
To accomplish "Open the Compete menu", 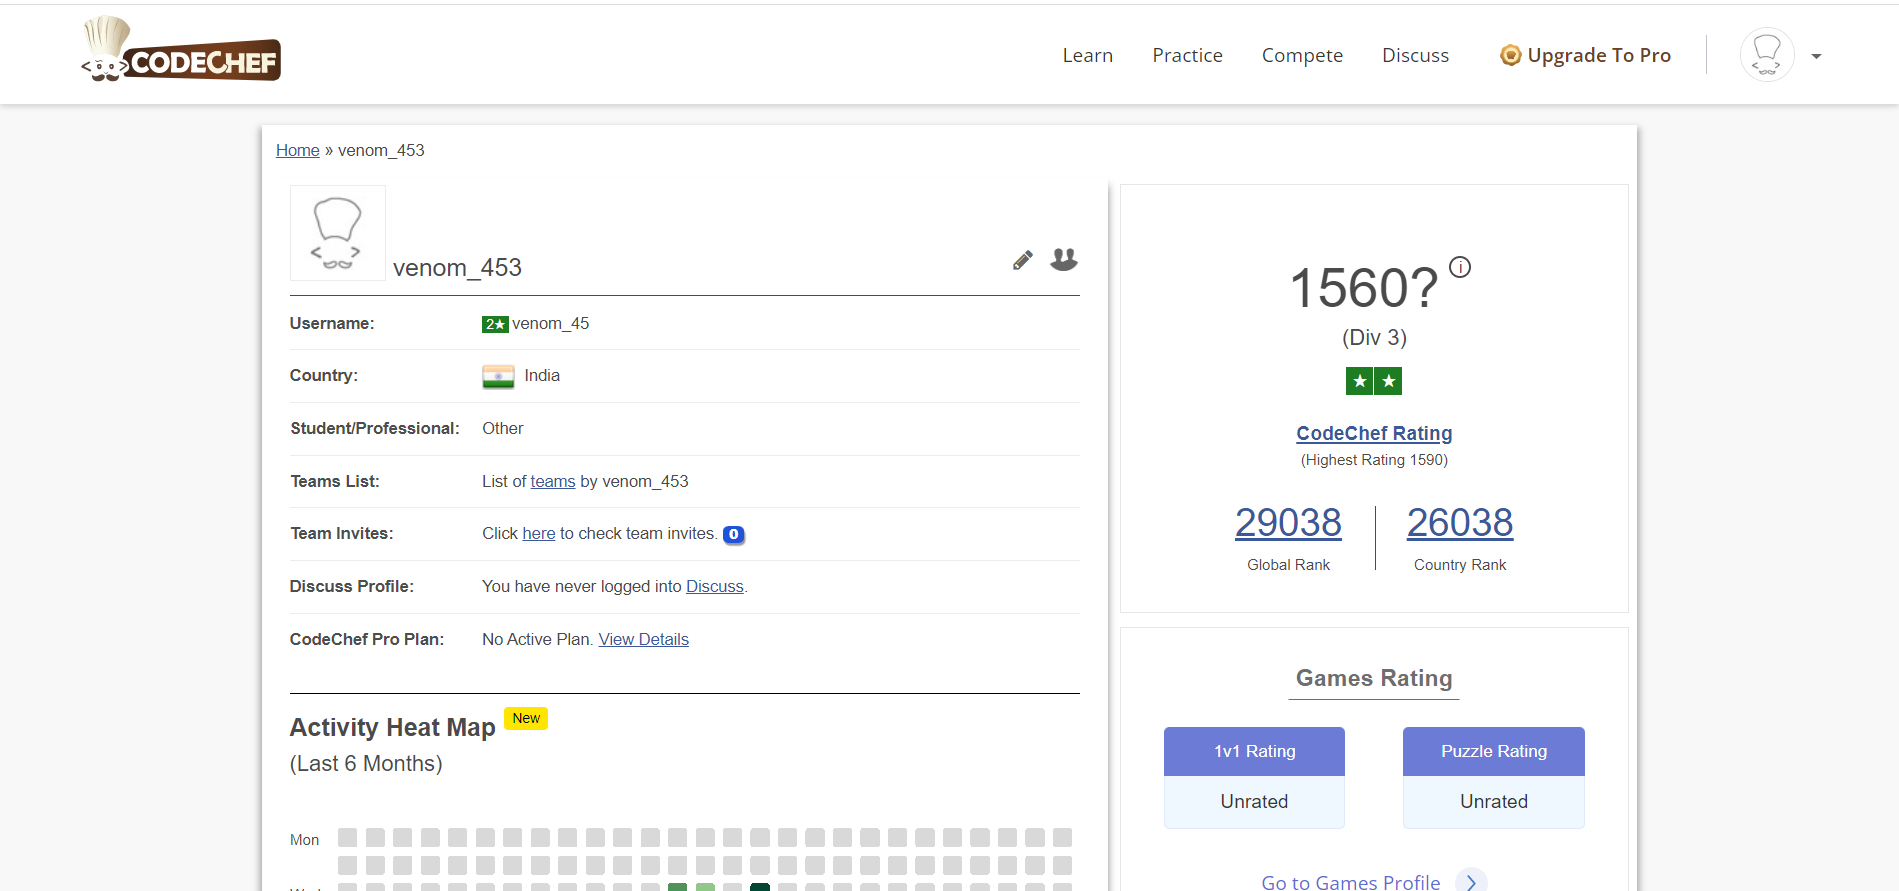I will tap(1302, 55).
